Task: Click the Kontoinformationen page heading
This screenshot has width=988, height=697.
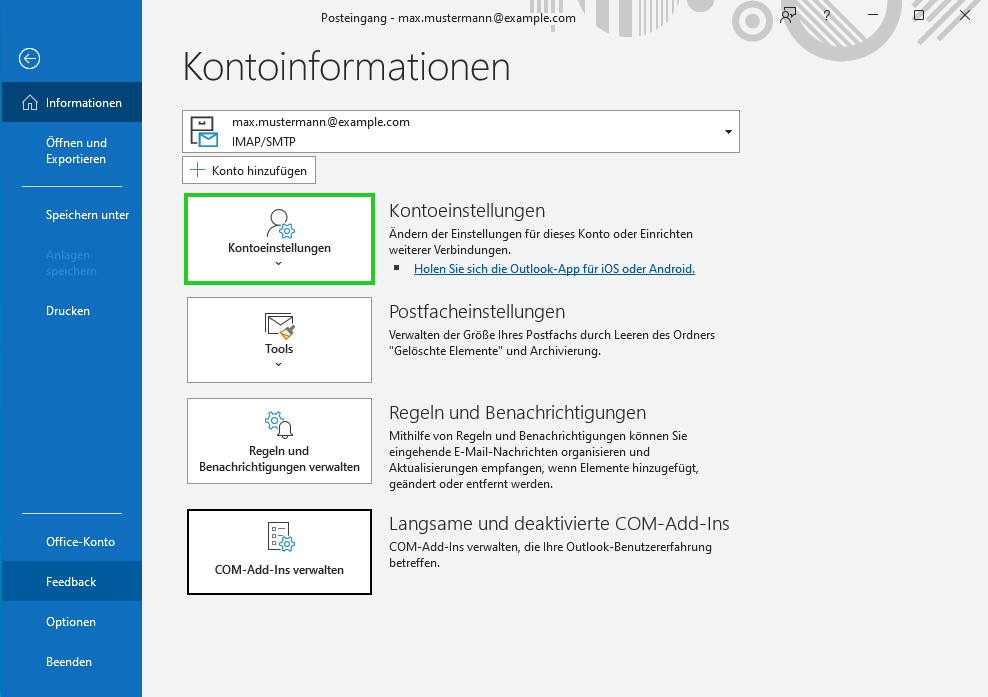Action: click(347, 66)
